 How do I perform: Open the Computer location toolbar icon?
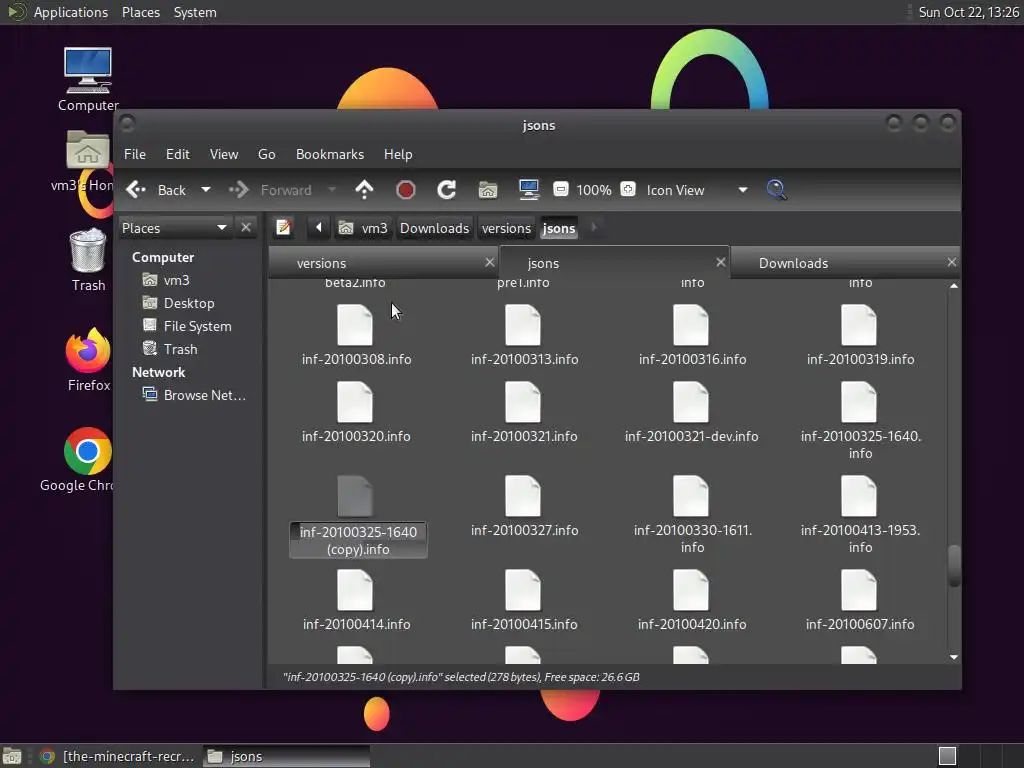coord(528,190)
